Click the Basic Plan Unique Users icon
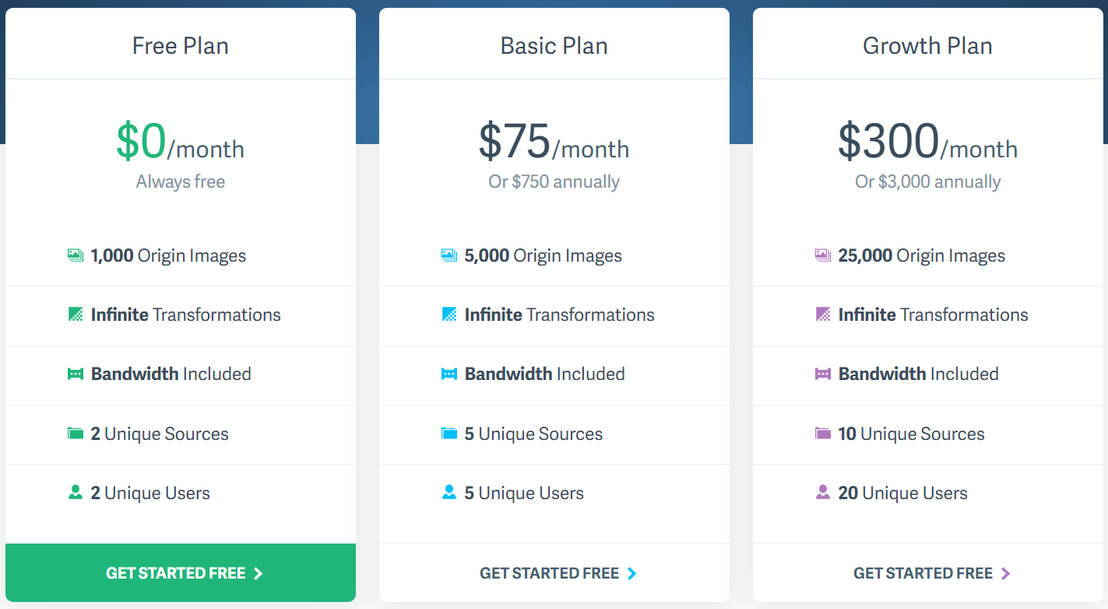The image size is (1108, 609). (x=449, y=492)
